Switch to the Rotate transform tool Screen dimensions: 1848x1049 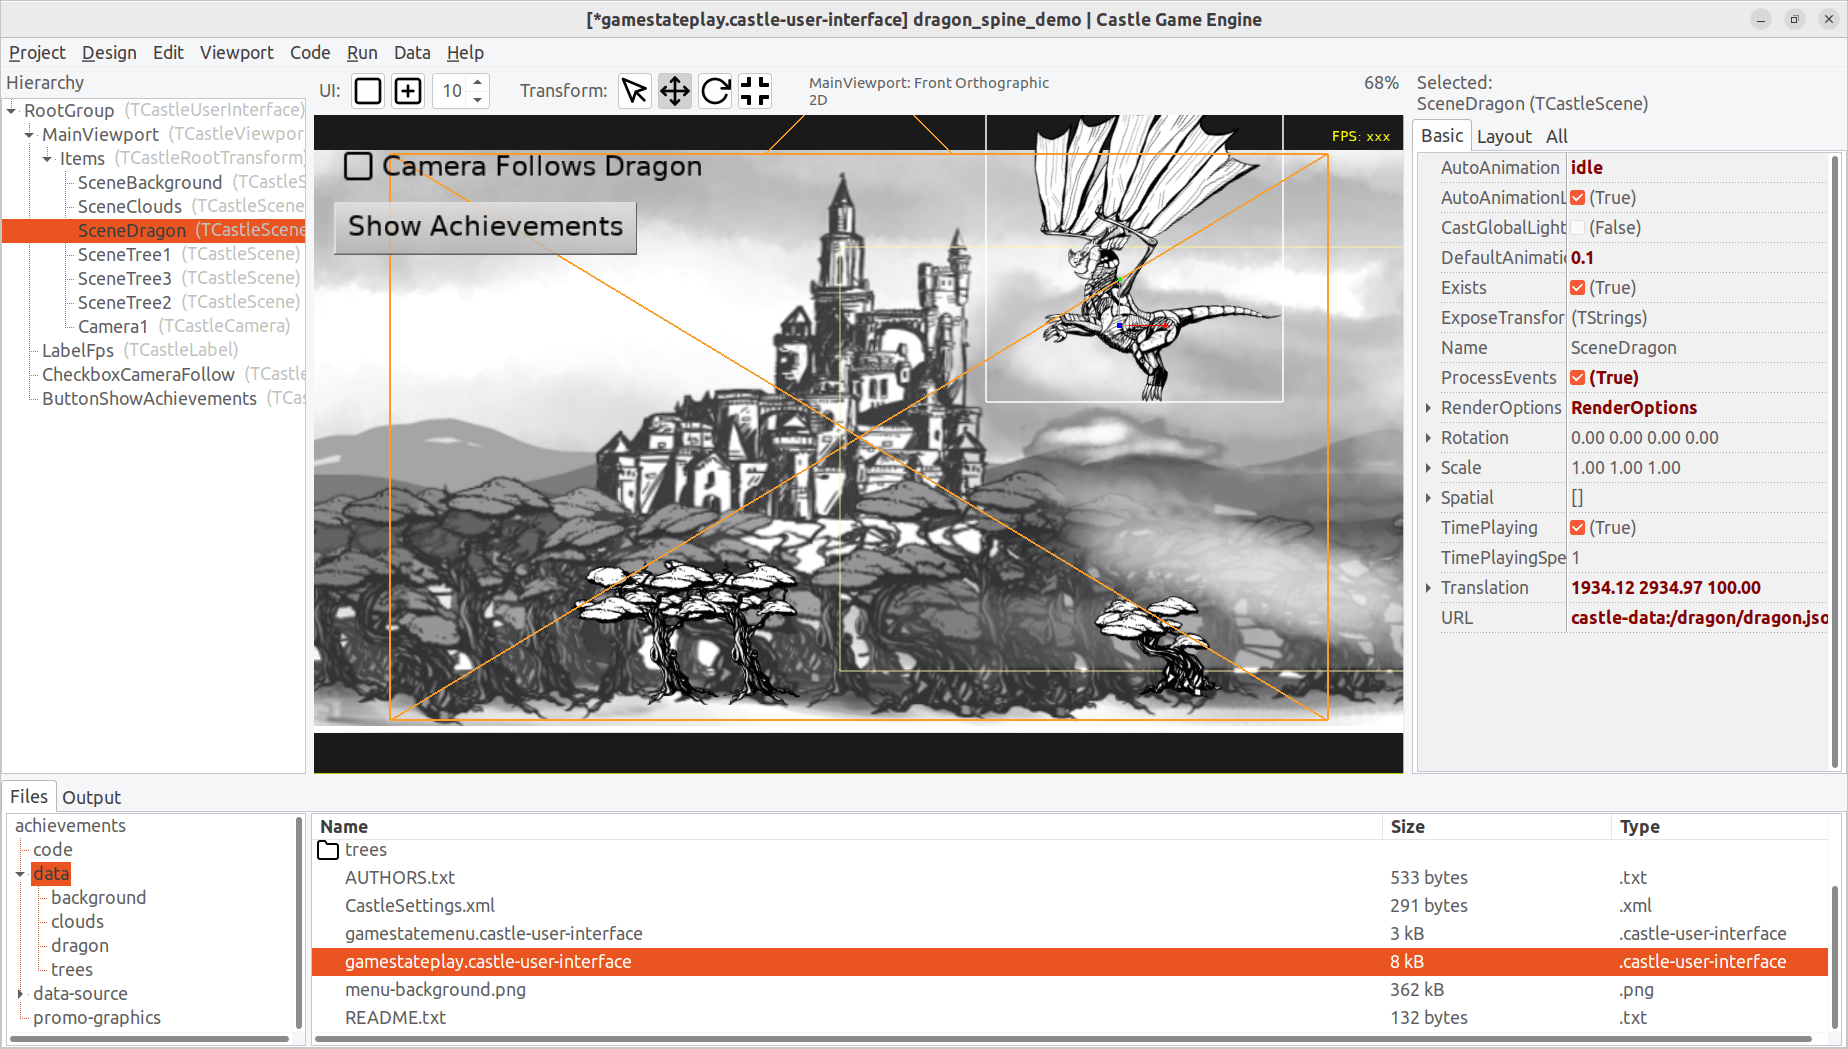click(714, 91)
